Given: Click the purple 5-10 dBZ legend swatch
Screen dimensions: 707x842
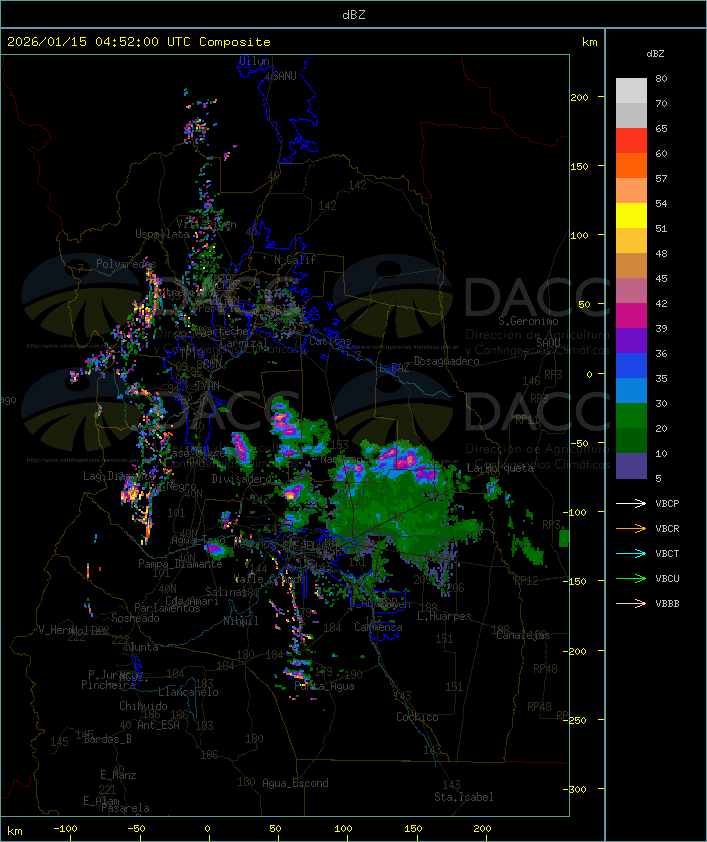Looking at the screenshot, I should pyautogui.click(x=631, y=466).
